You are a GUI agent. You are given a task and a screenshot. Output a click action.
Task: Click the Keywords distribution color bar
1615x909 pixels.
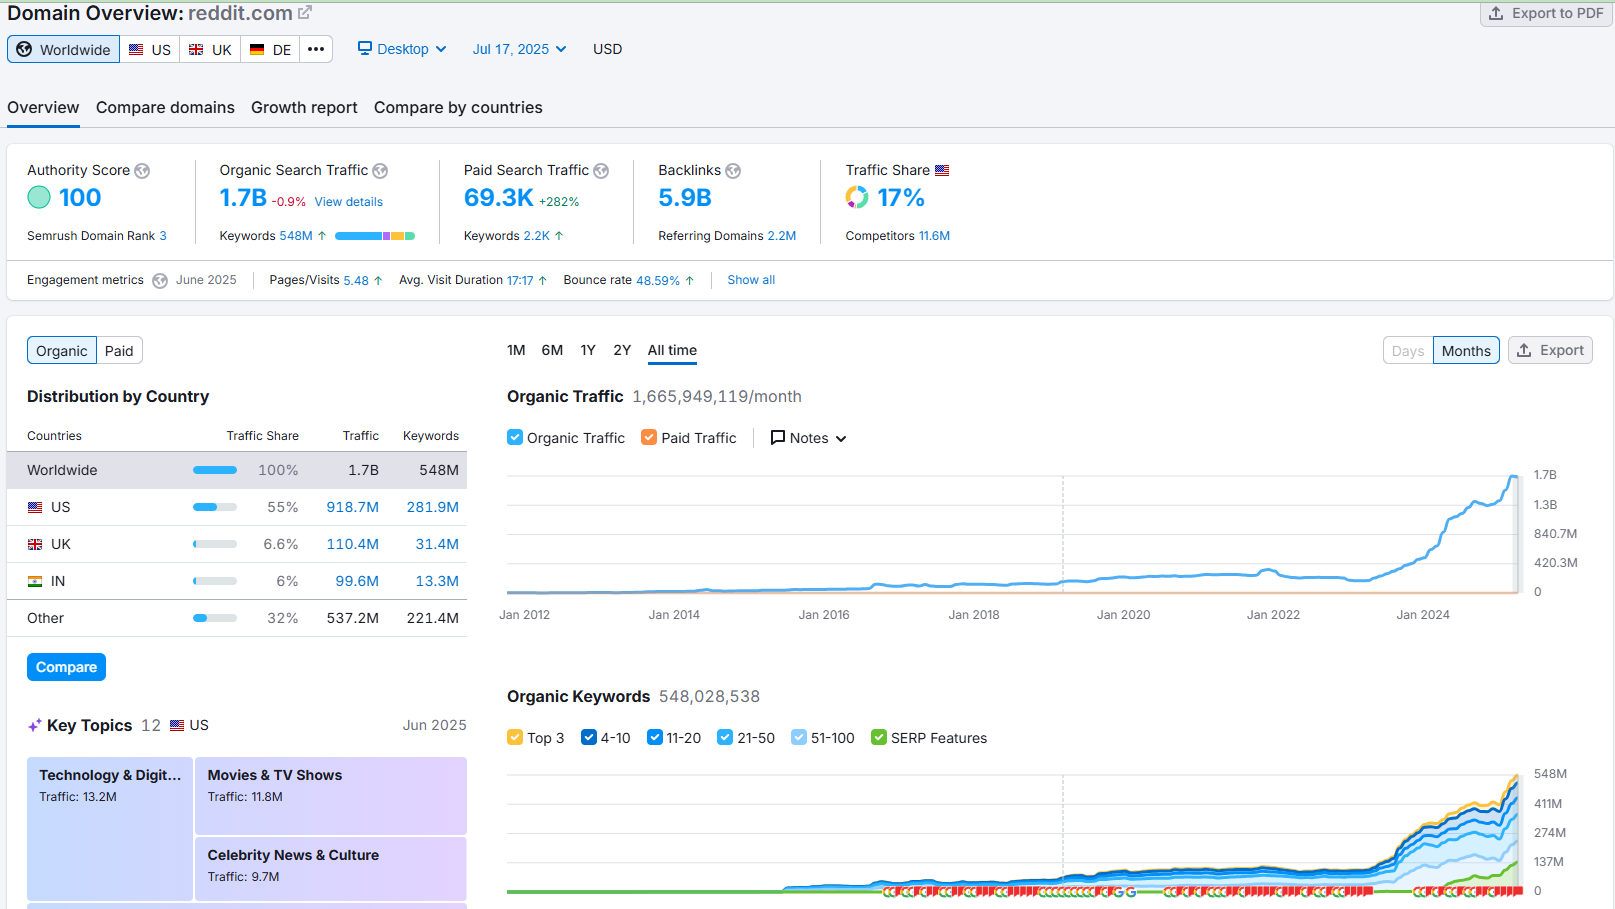(x=374, y=236)
